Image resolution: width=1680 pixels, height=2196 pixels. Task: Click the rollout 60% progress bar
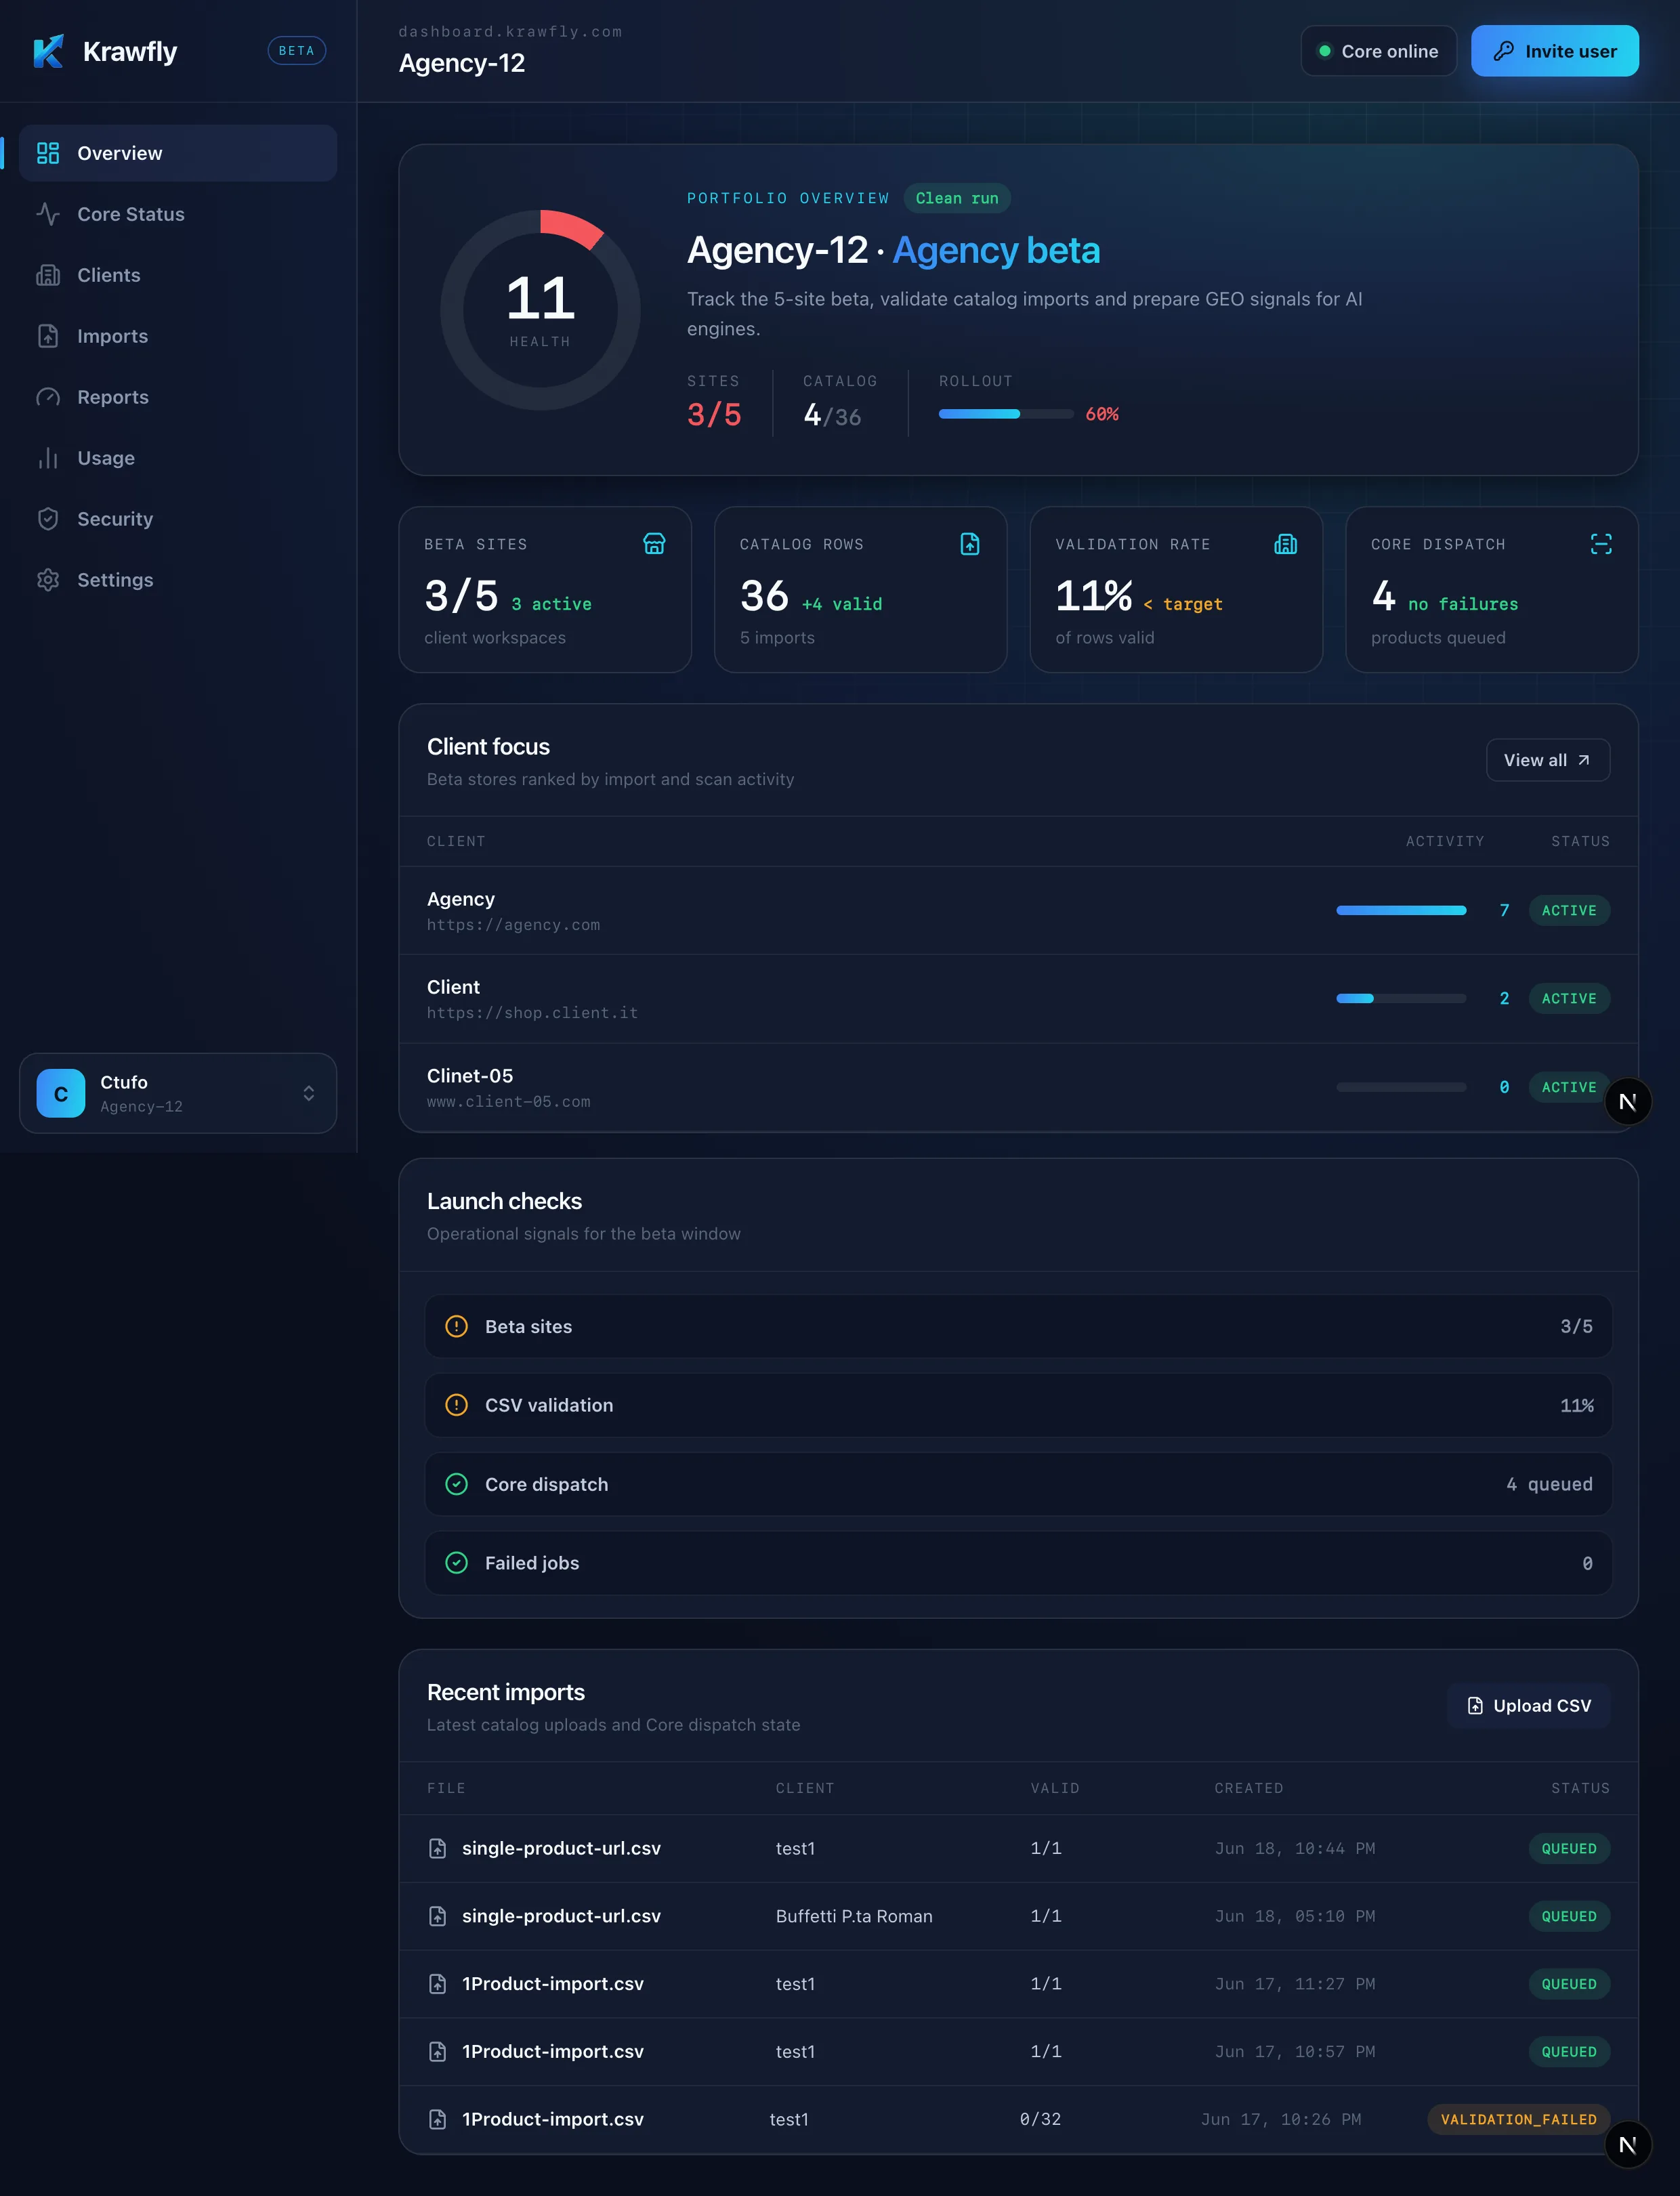point(1006,414)
